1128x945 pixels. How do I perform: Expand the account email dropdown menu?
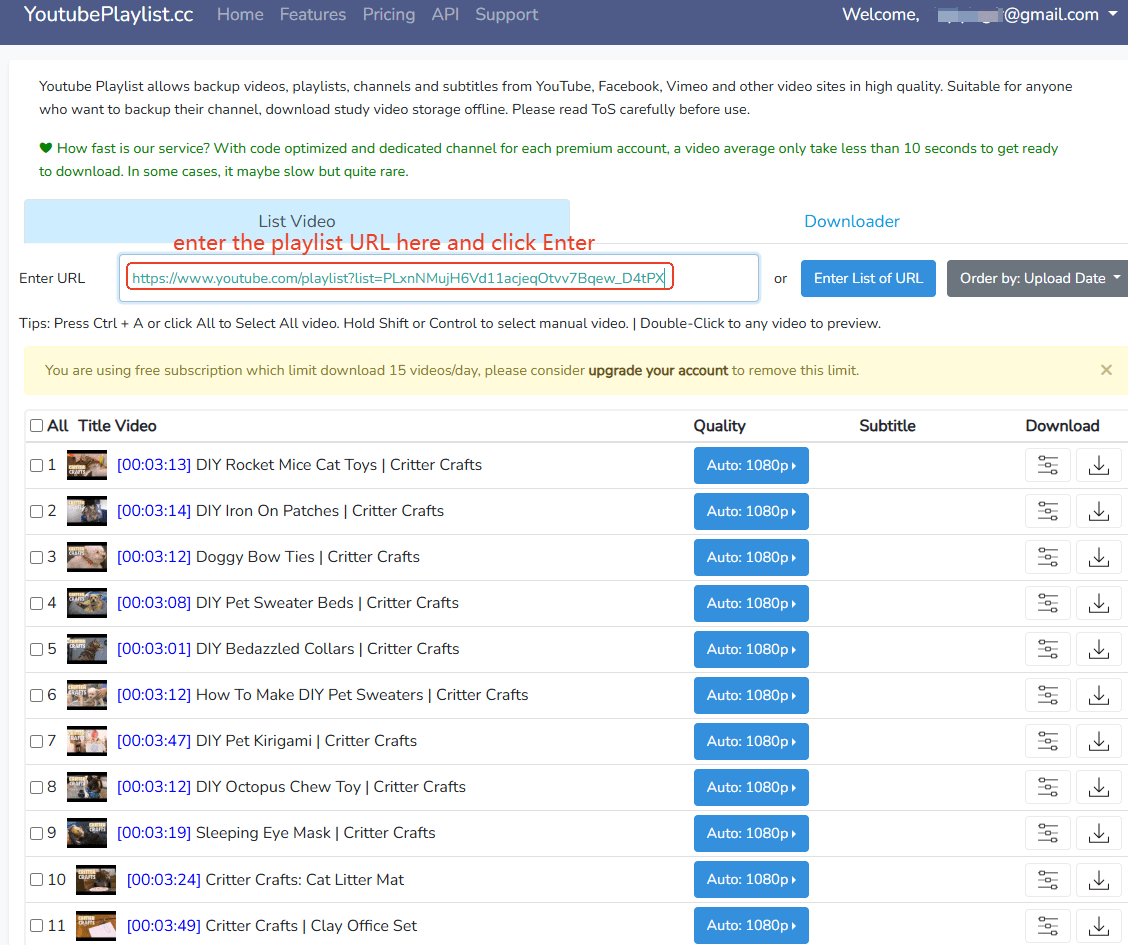(x=1111, y=15)
